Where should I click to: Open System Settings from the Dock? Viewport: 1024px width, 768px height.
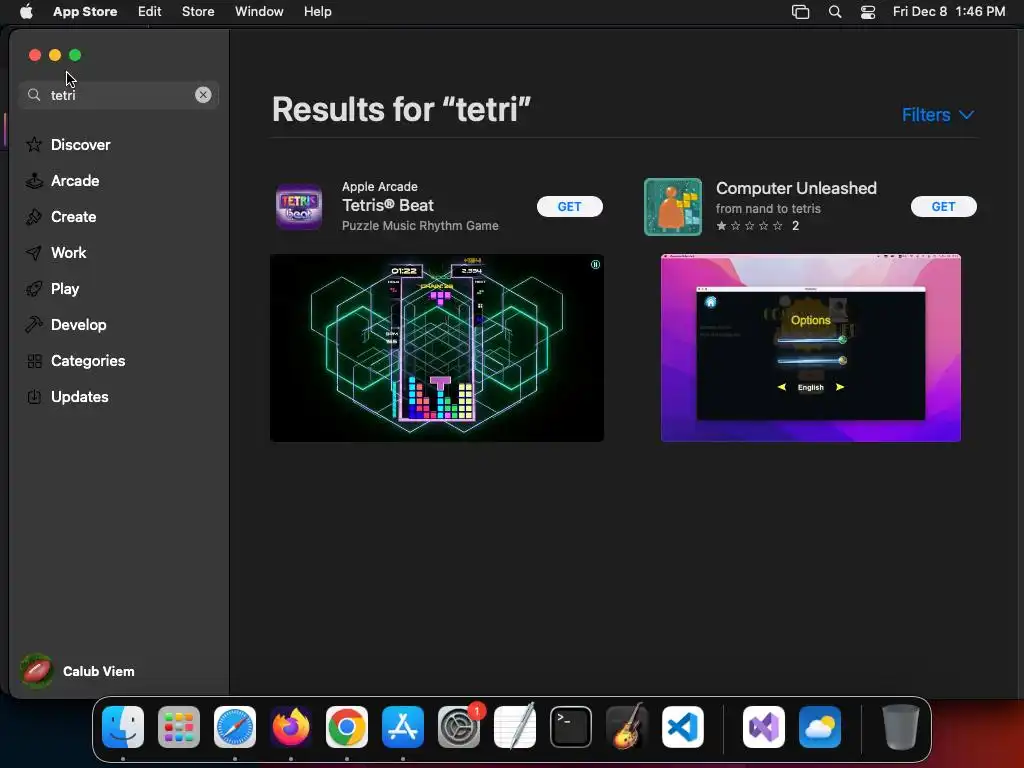pos(458,727)
